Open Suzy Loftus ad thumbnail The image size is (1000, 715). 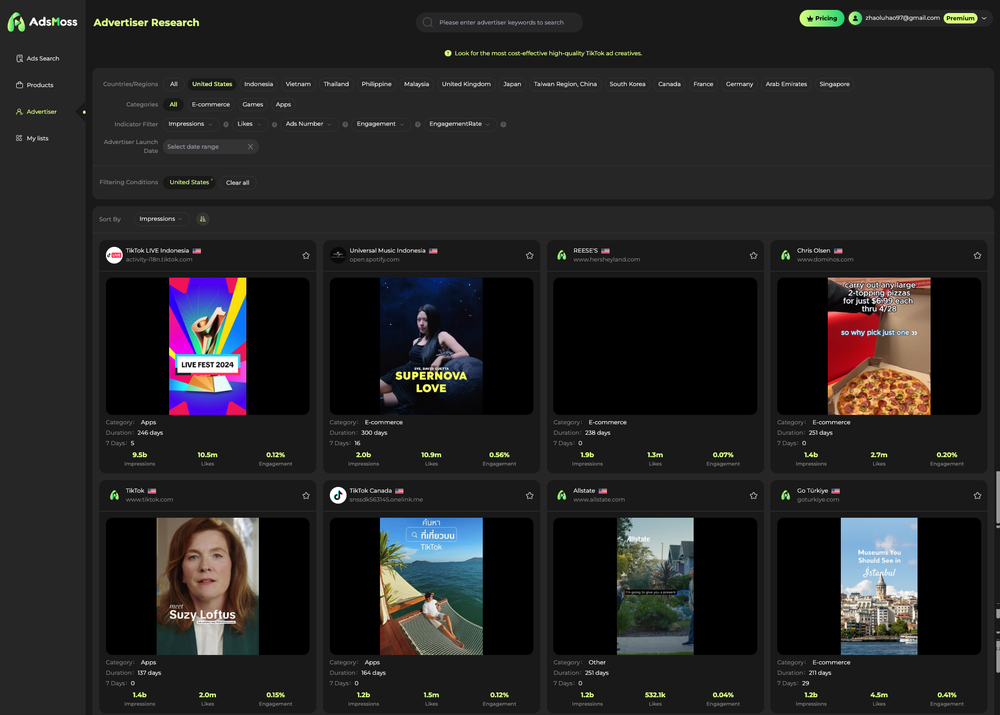207,586
